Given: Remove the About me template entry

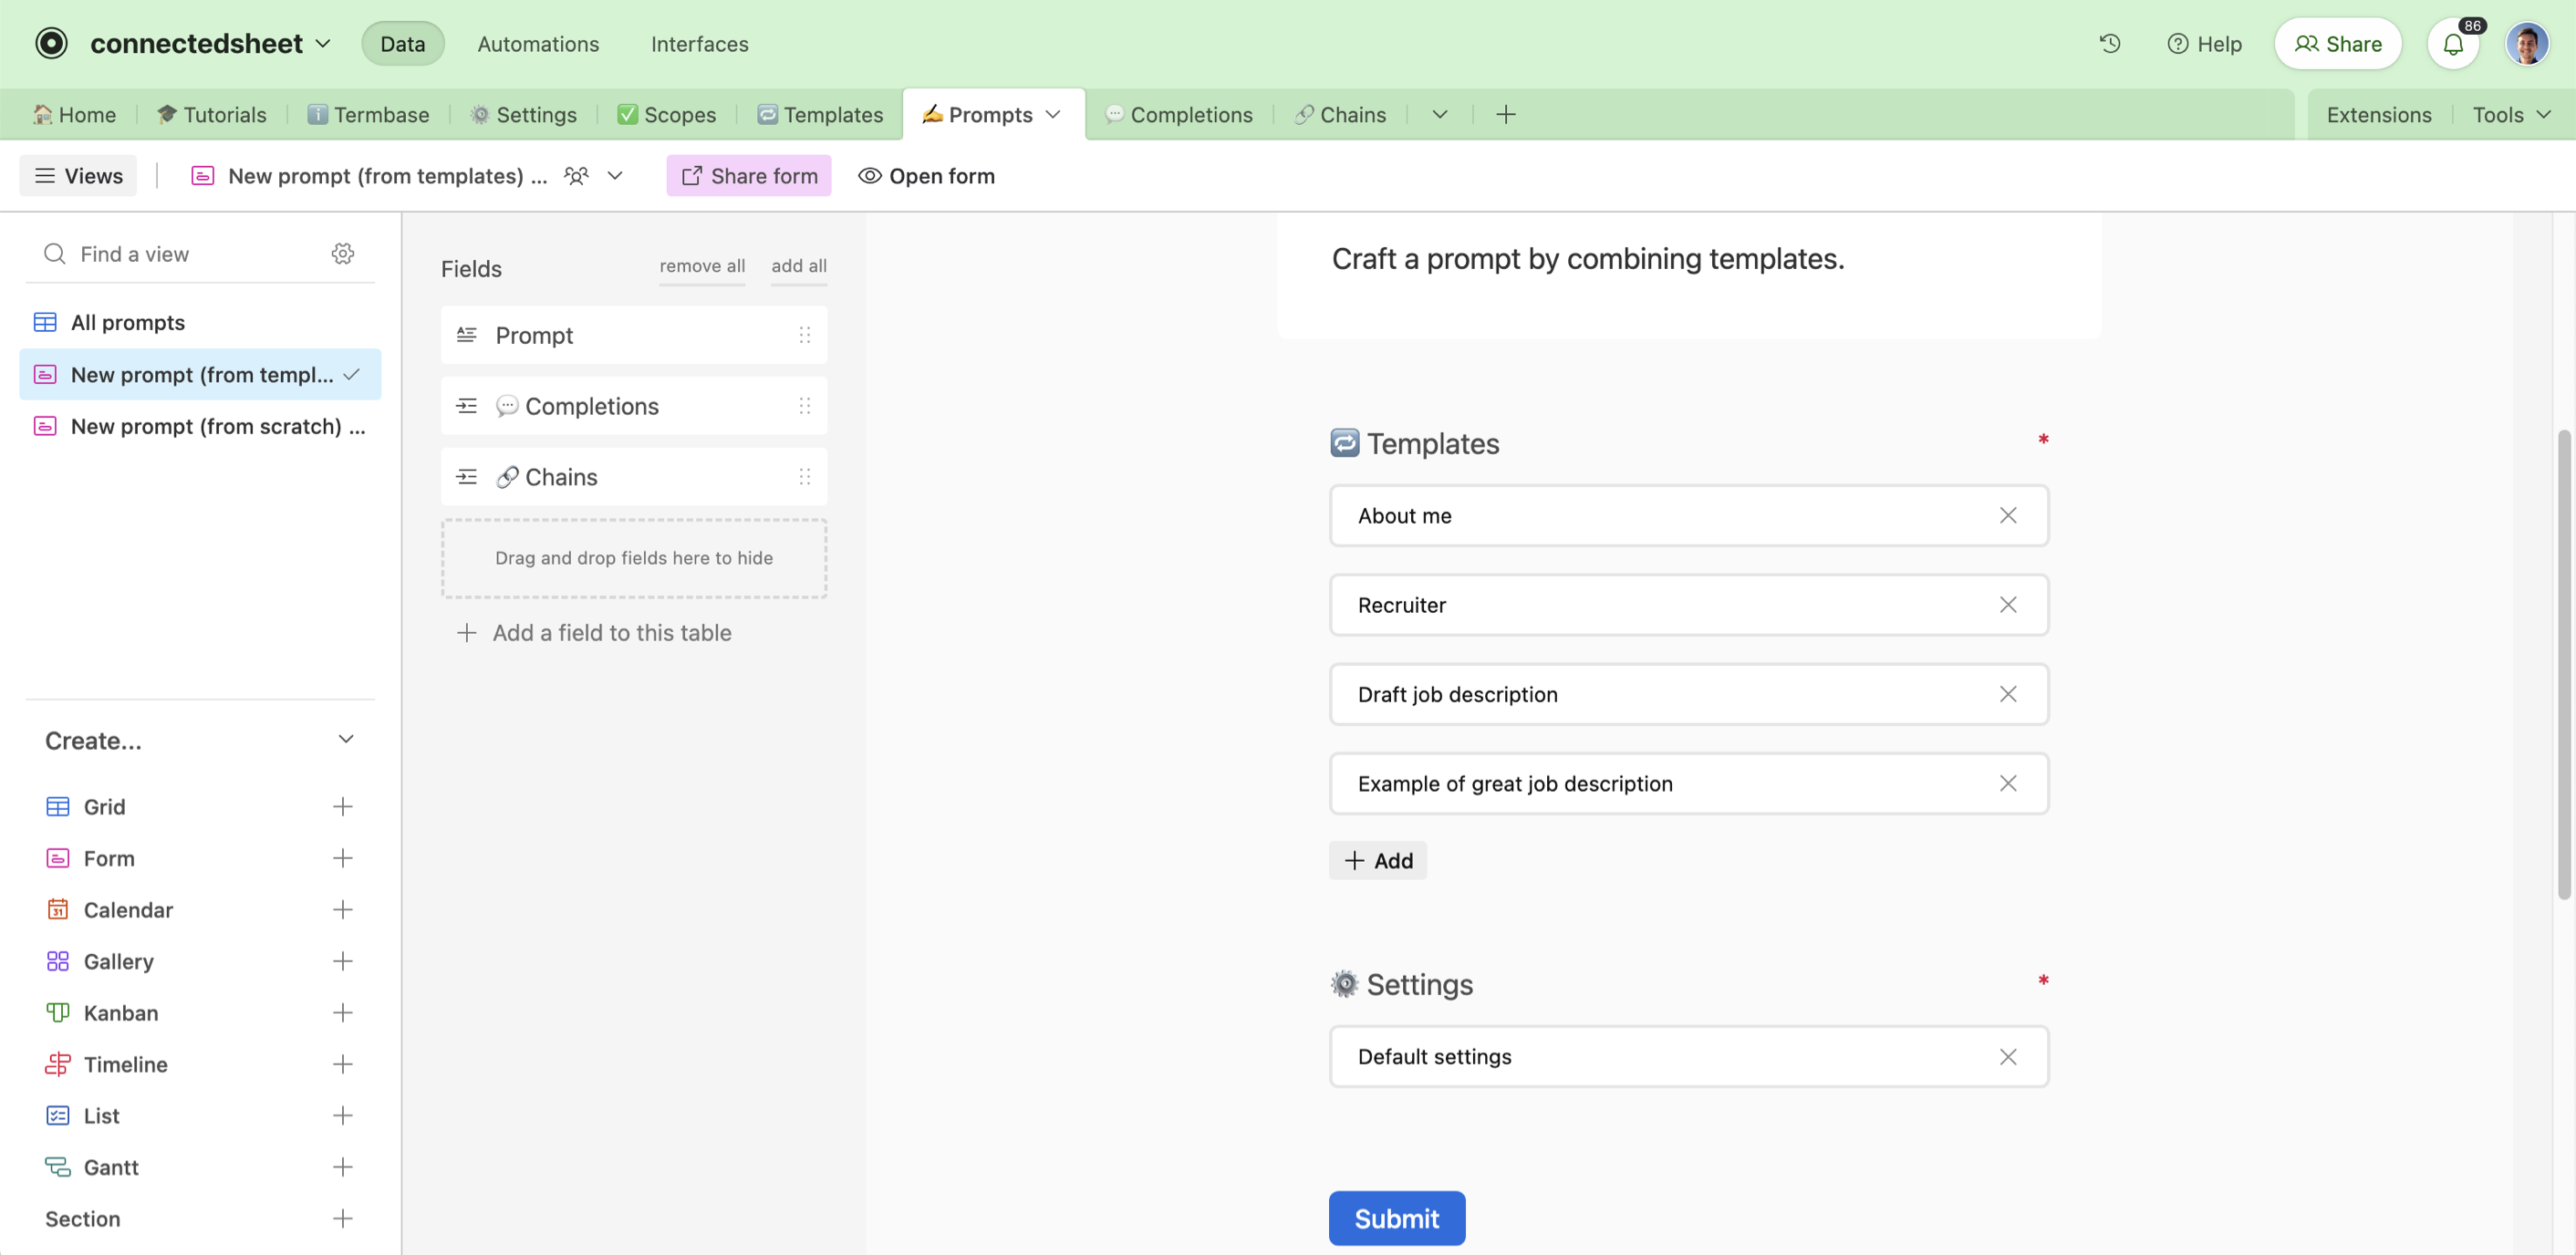Looking at the screenshot, I should coord(2007,515).
